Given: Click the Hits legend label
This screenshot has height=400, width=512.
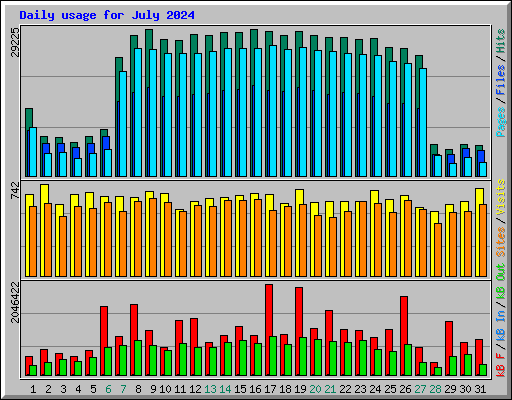Looking at the screenshot, I should (501, 41).
